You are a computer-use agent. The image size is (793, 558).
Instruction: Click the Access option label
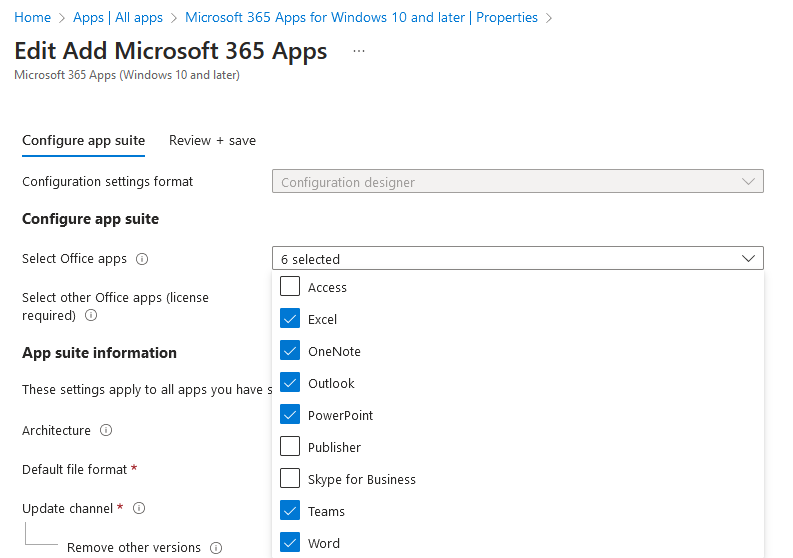pyautogui.click(x=327, y=288)
